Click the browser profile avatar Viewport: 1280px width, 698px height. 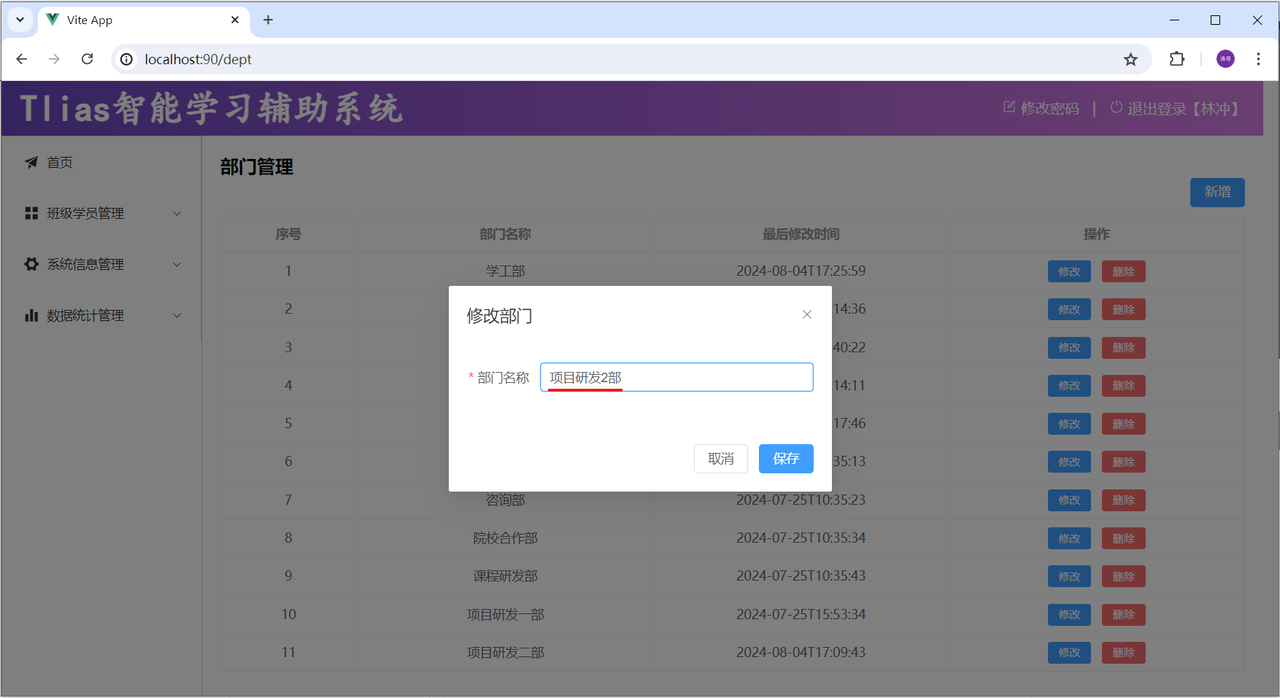pyautogui.click(x=1225, y=59)
